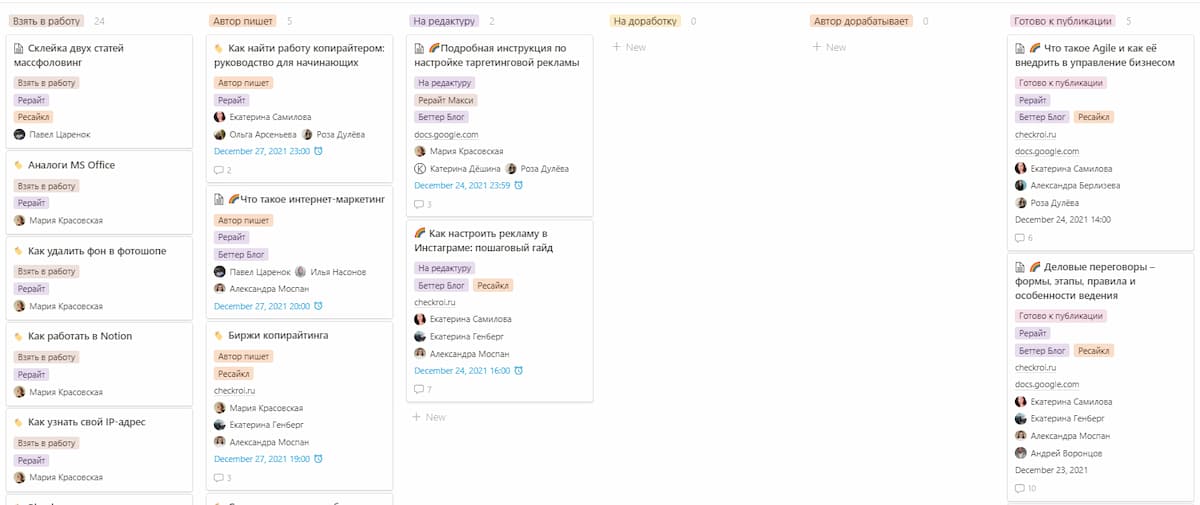
Task: Click the page icon on Что такое интернет-маркетинг
Action: 219,199
